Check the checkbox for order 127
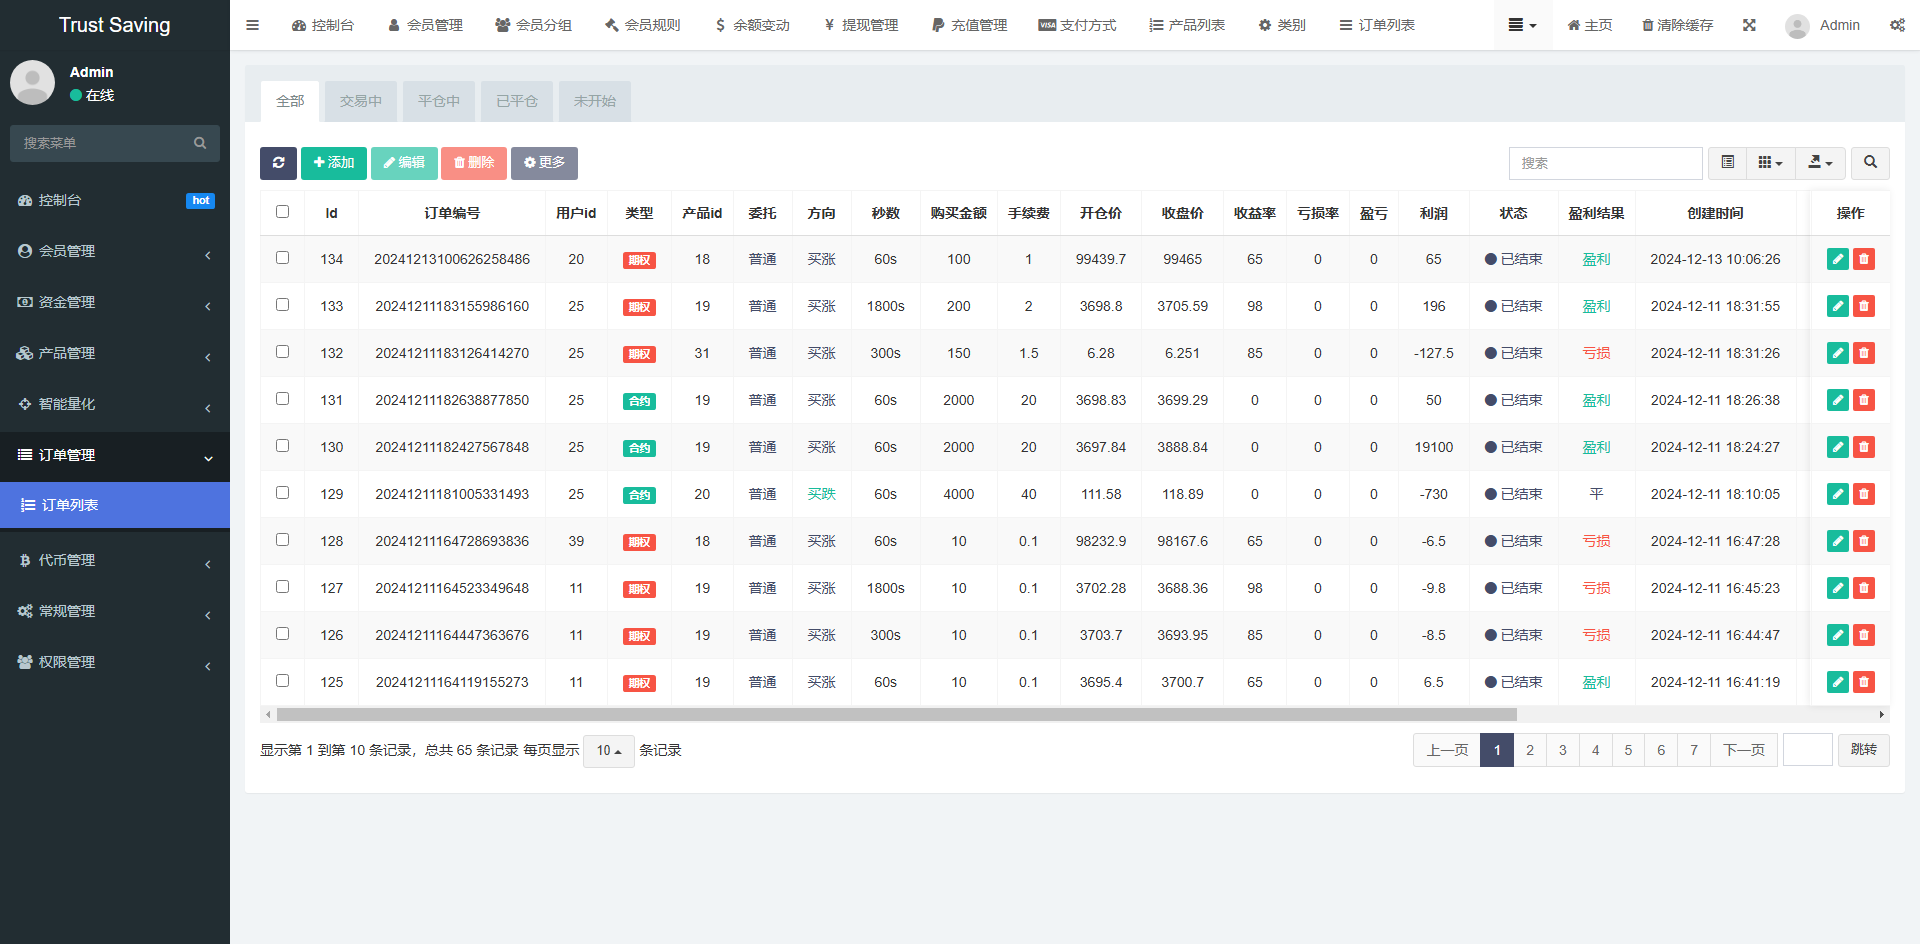This screenshot has height=944, width=1920. [282, 587]
